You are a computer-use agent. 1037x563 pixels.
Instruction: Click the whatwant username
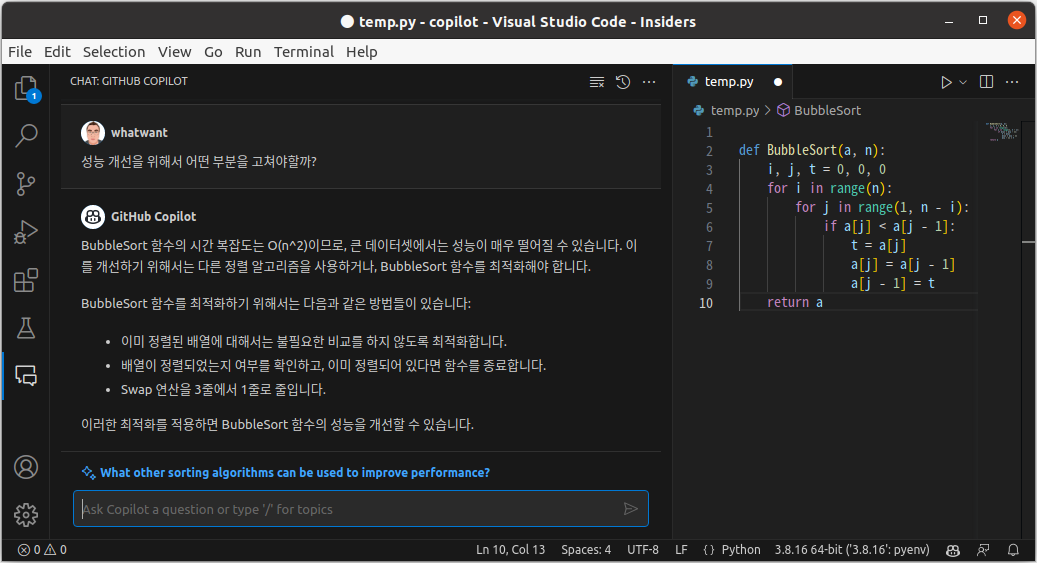pyautogui.click(x=139, y=132)
